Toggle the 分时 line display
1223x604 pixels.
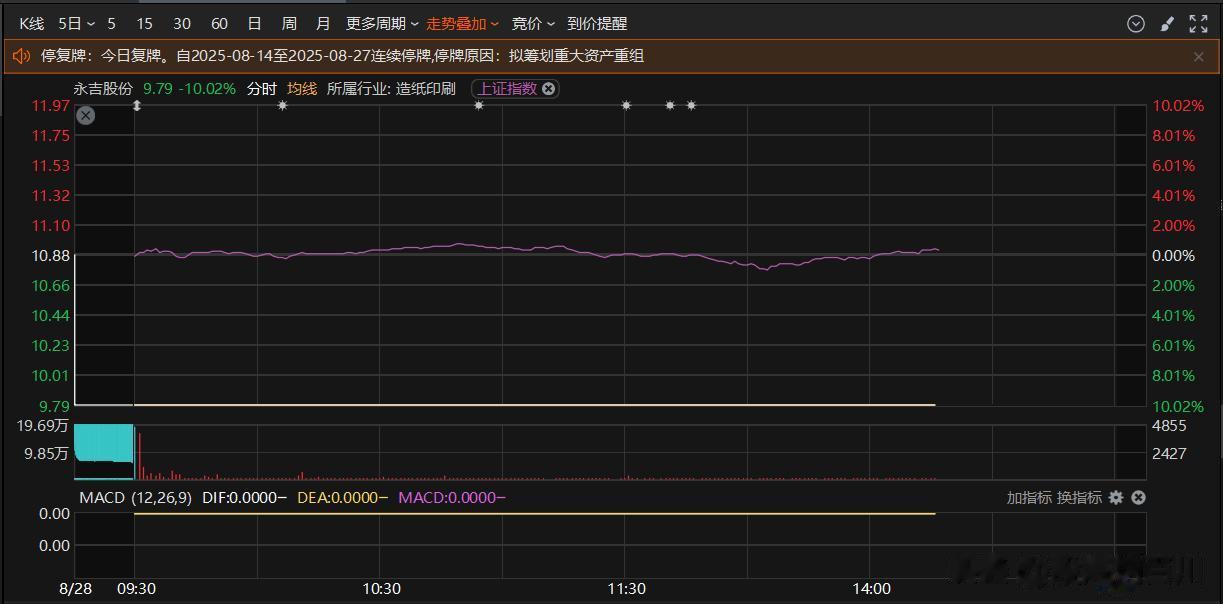pos(261,89)
